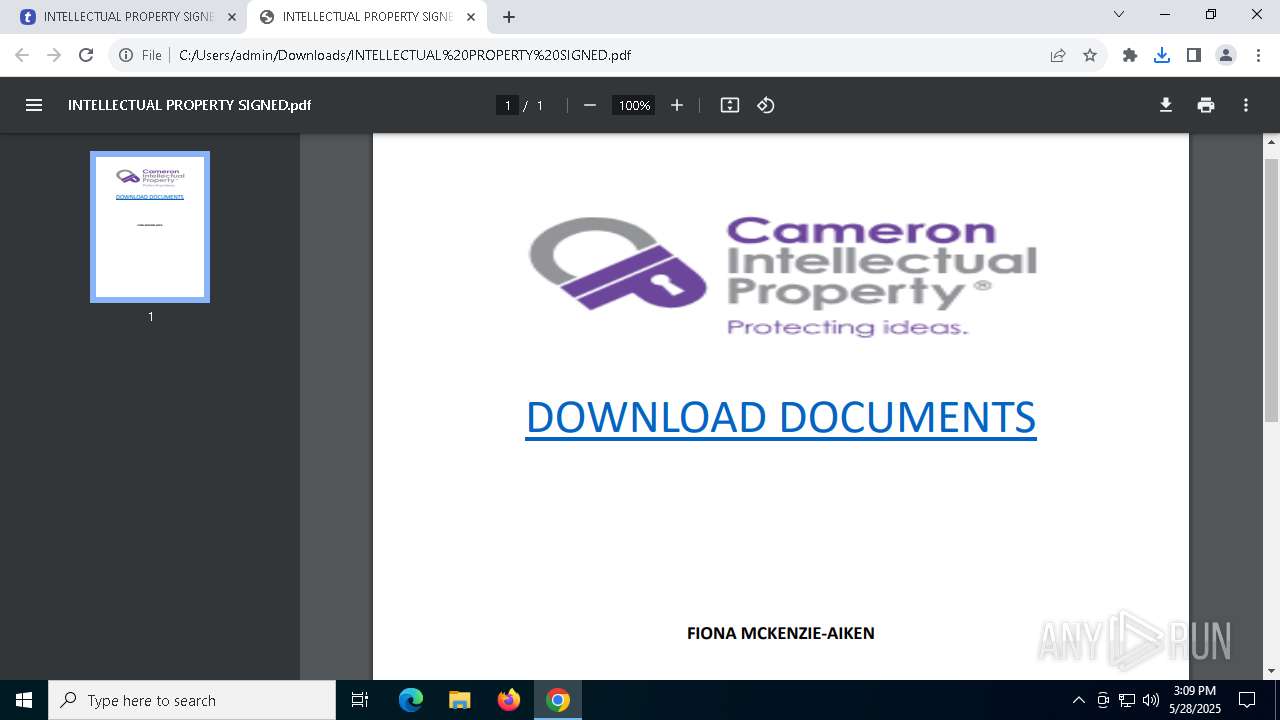The image size is (1280, 720).
Task: Click the File site information icon
Action: pyautogui.click(x=126, y=55)
